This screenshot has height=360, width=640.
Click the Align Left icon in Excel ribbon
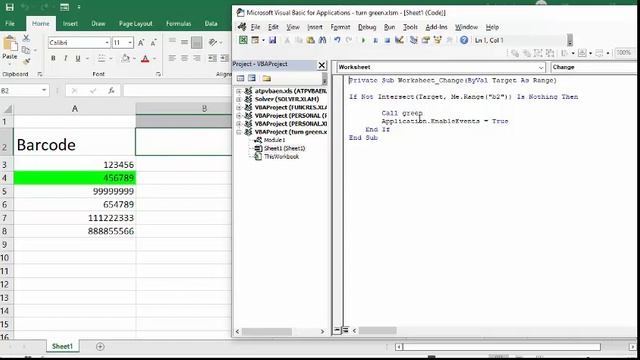click(x=172, y=58)
